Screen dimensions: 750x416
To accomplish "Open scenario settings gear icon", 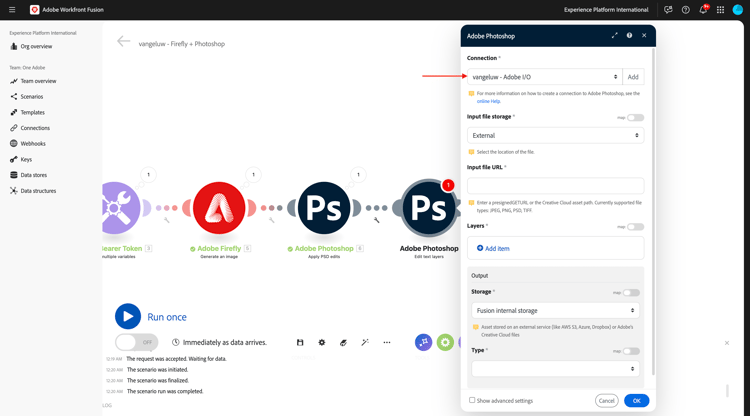I will [322, 342].
